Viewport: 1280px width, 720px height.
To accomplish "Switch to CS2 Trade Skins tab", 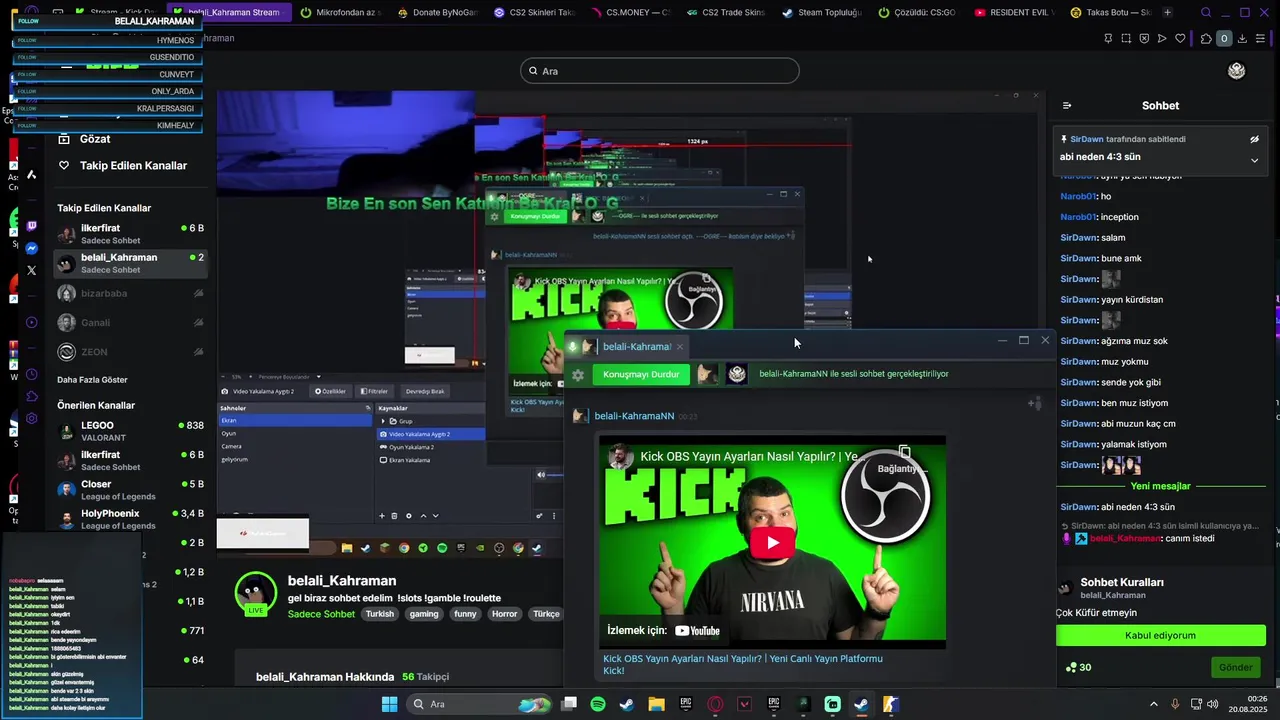I will click(x=725, y=13).
